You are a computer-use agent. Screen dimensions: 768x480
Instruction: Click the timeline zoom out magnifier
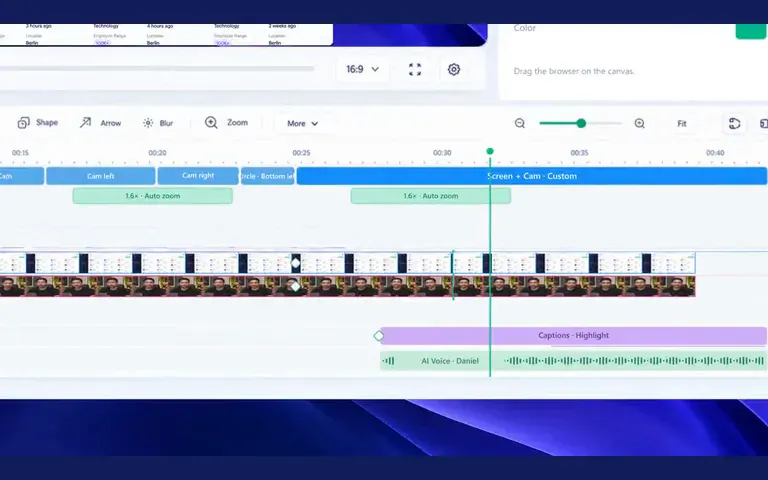pos(520,123)
